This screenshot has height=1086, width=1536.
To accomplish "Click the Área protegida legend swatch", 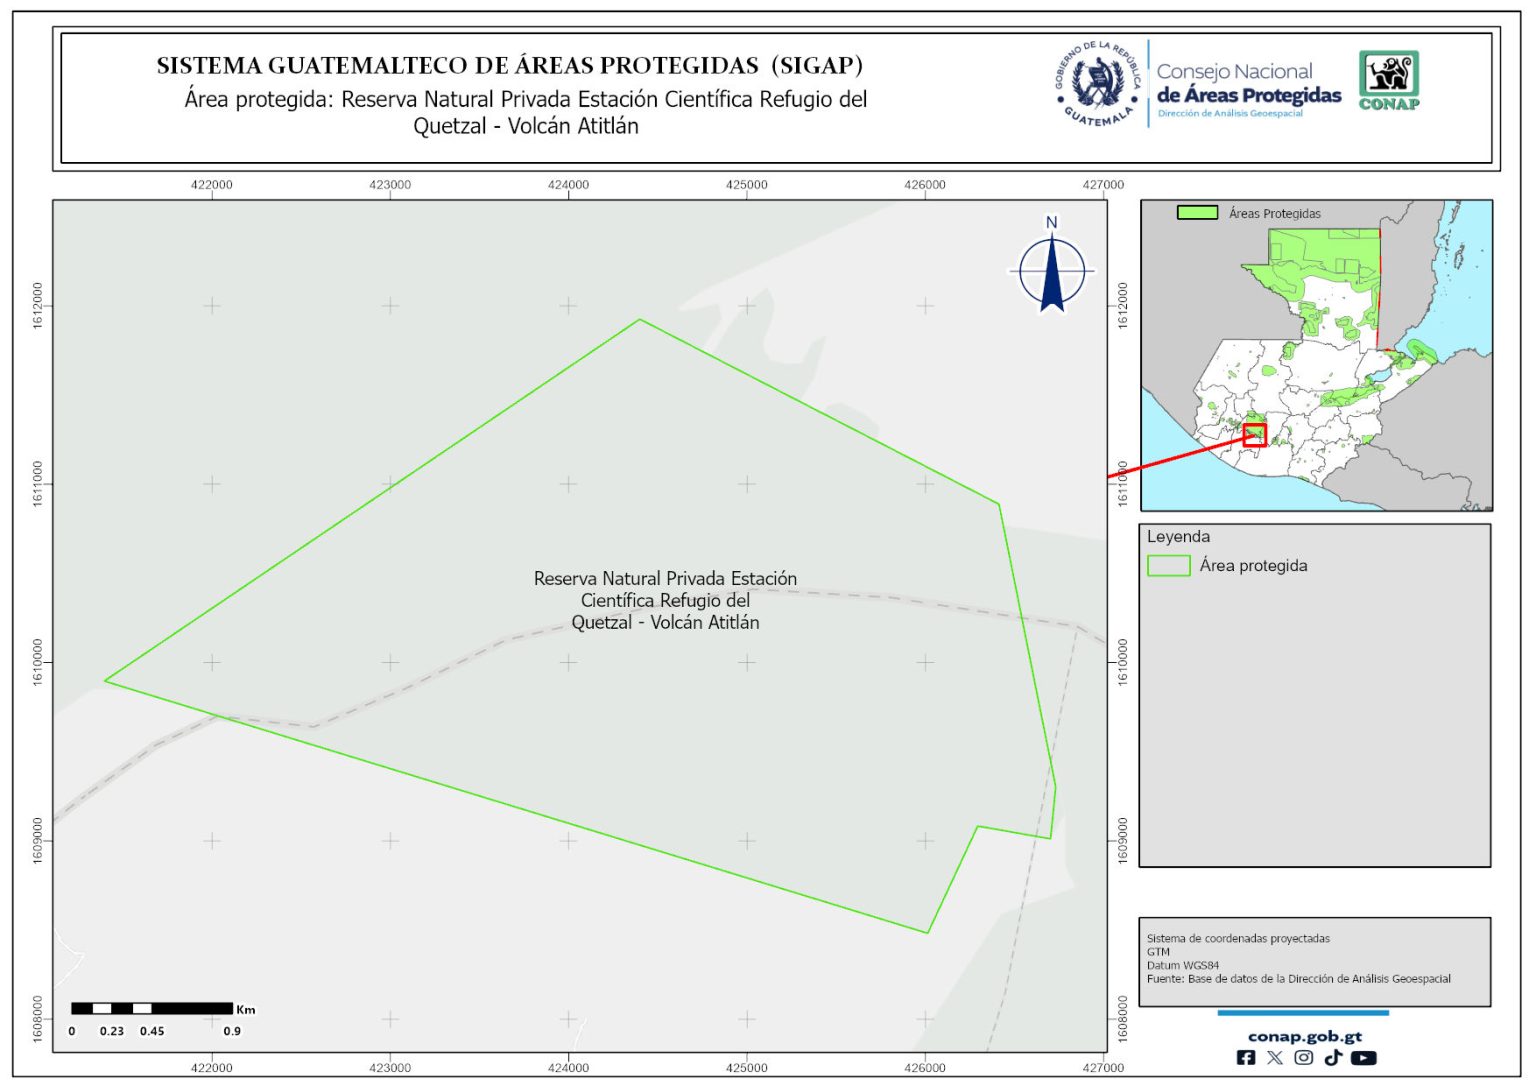I will pos(1168,566).
